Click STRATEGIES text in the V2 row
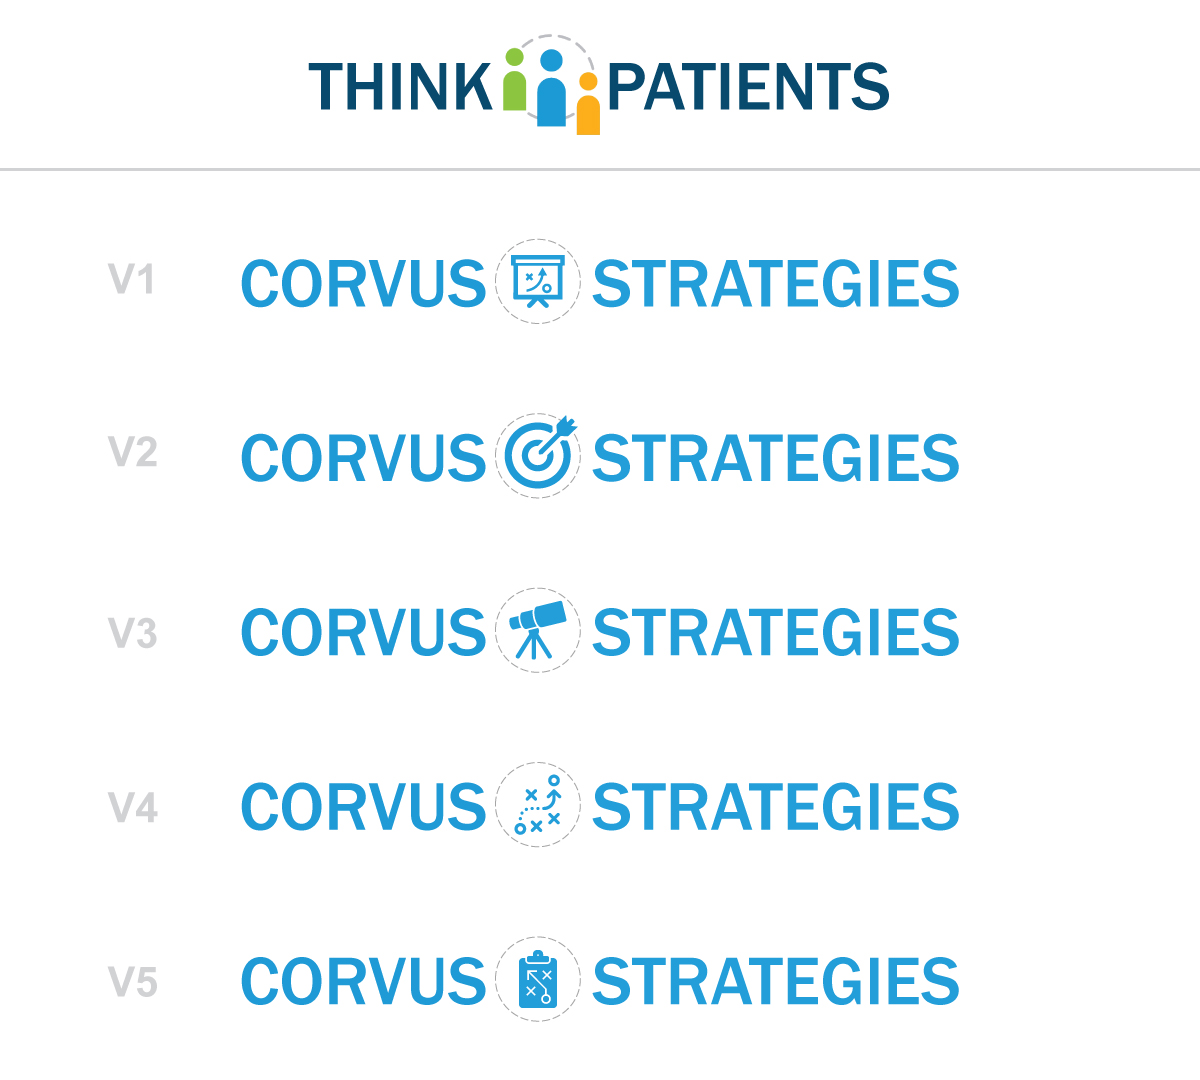 [x=775, y=459]
